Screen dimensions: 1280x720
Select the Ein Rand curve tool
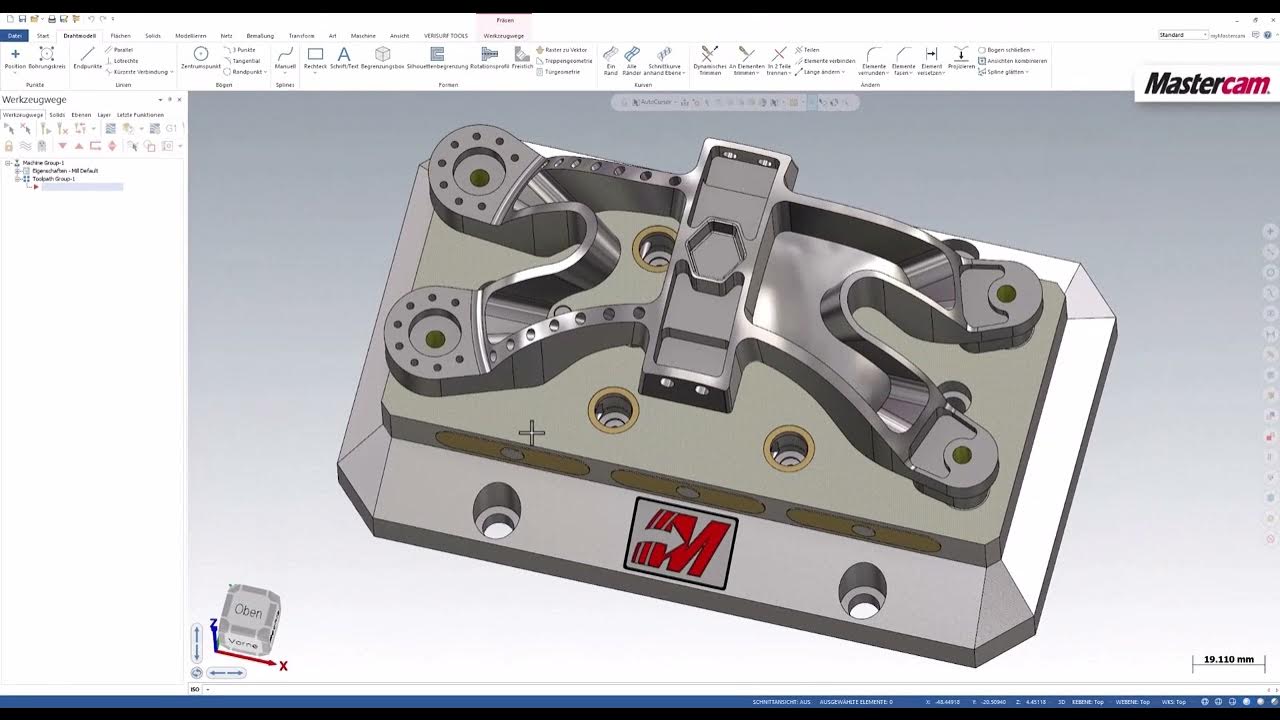pos(610,61)
